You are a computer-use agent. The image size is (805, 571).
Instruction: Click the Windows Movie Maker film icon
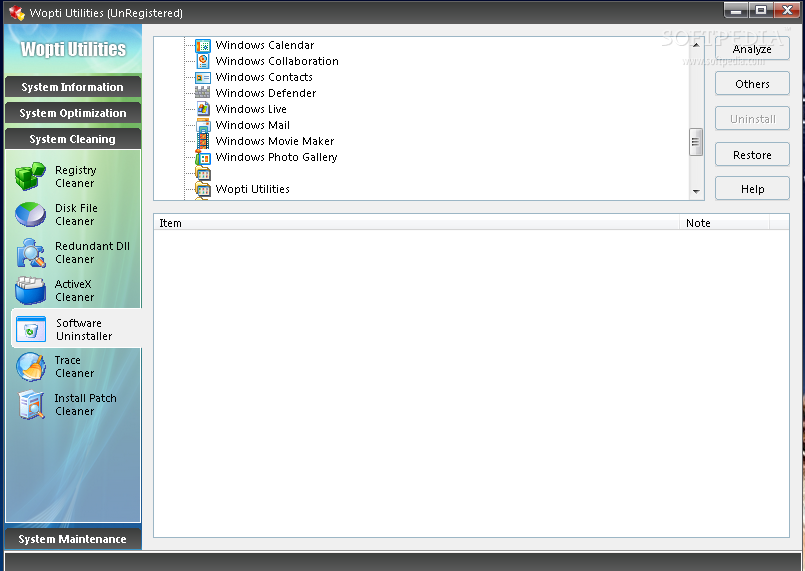point(203,141)
